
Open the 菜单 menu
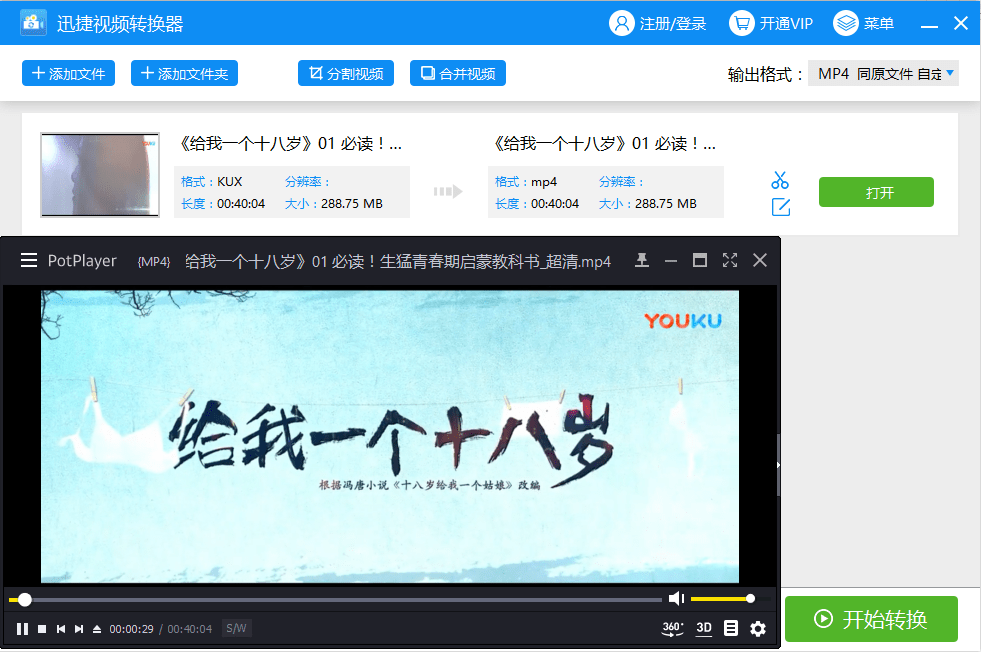tap(863, 24)
